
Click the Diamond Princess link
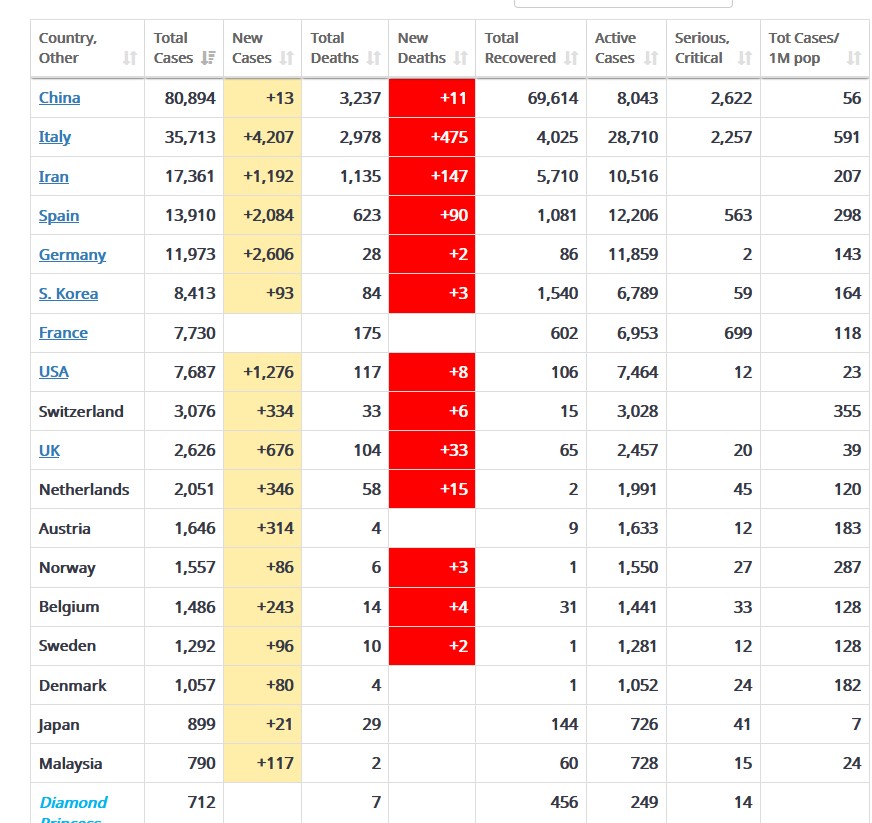pos(73,803)
